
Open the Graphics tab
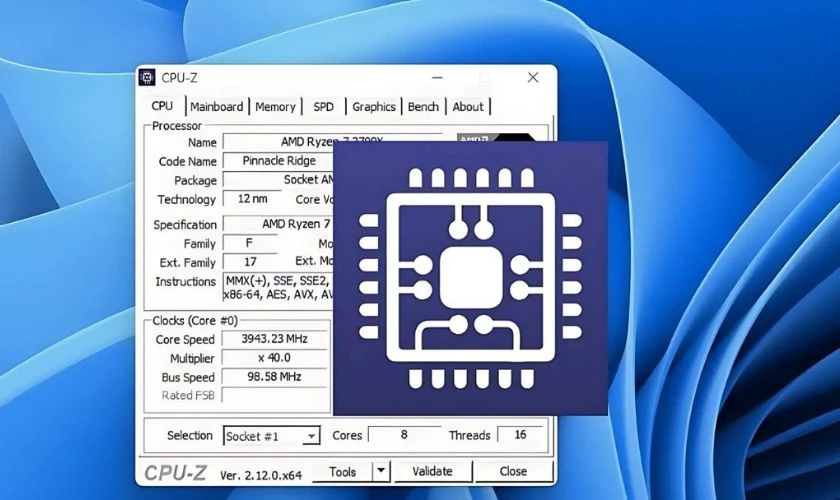click(374, 107)
